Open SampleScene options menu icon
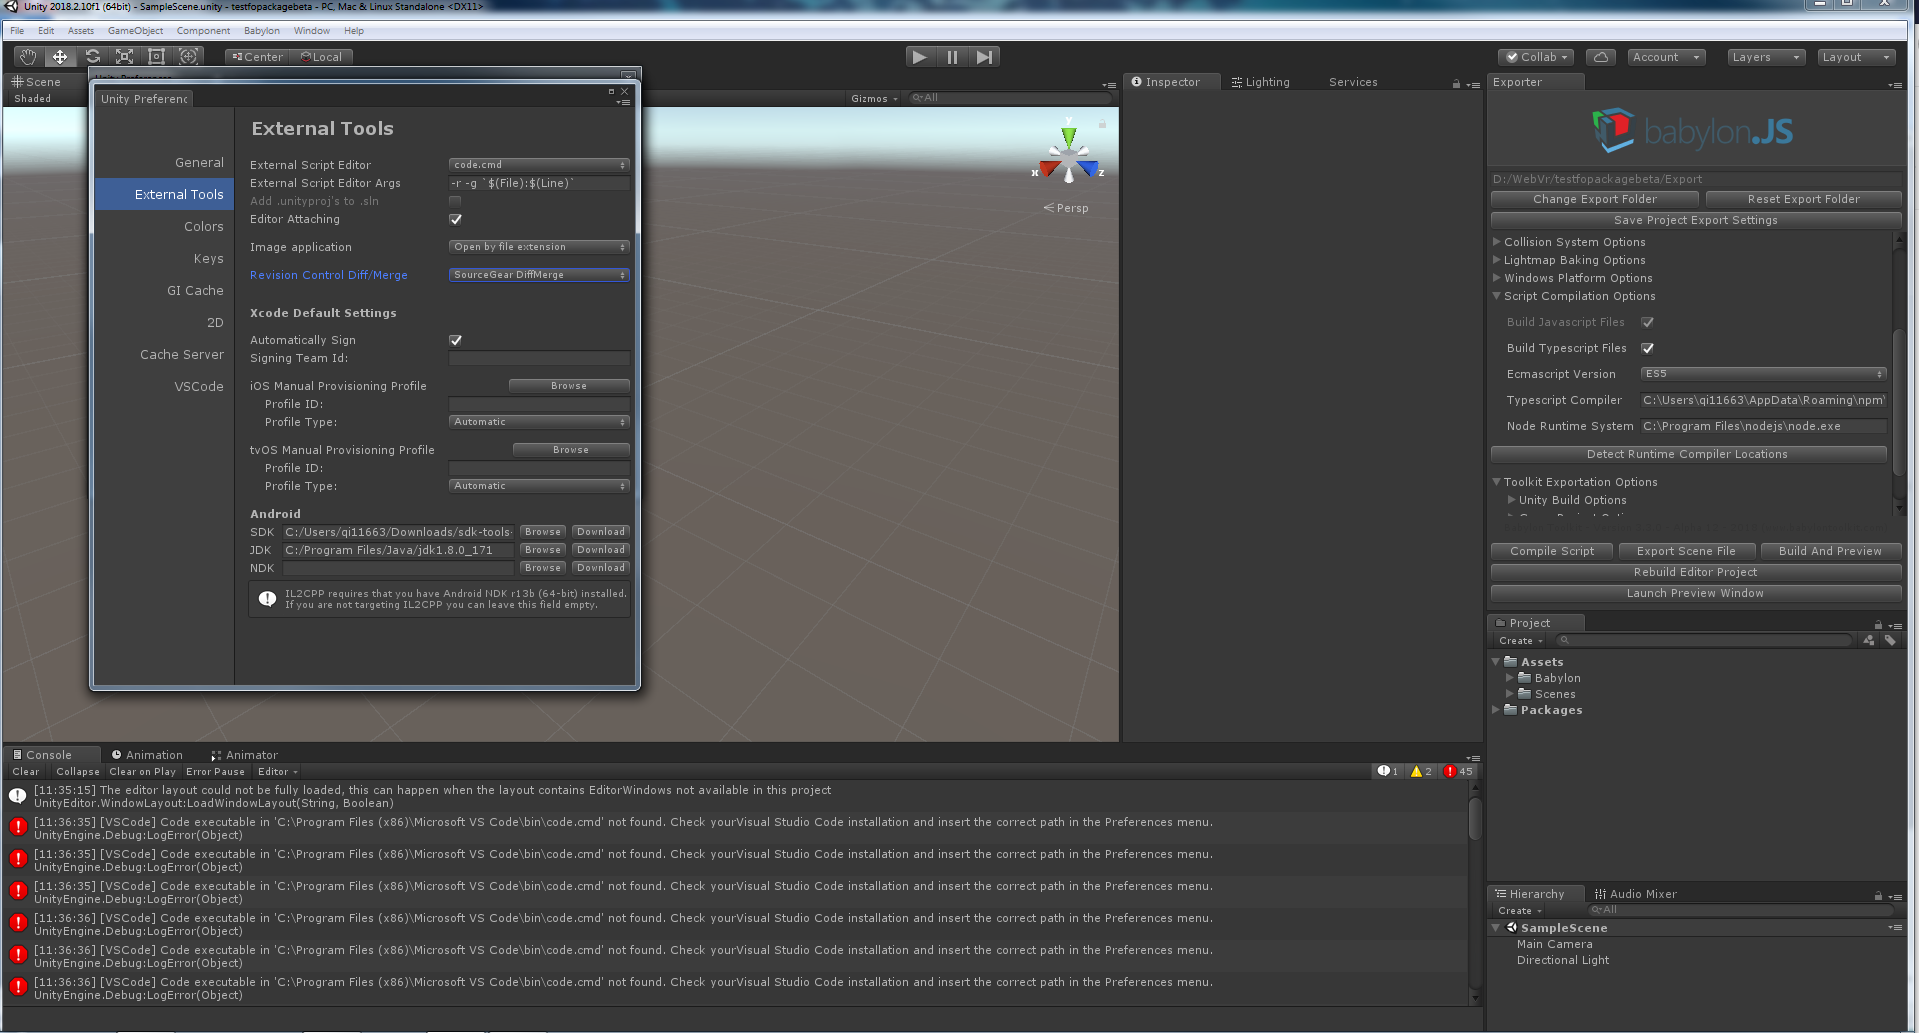Screen dimensions: 1919x1033 1895,928
